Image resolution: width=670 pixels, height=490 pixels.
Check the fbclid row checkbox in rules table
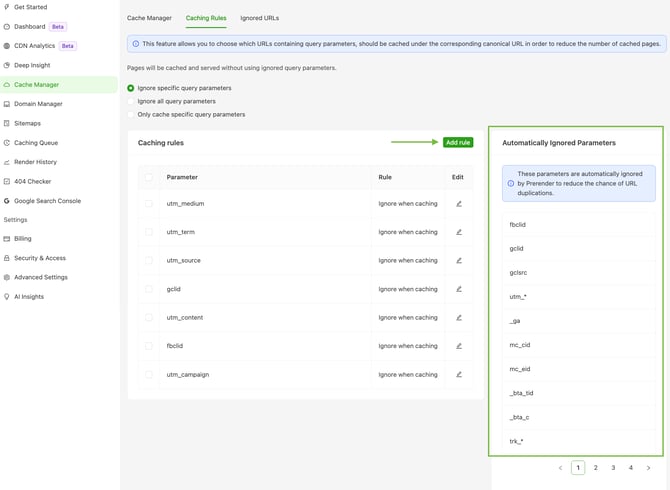(149, 346)
